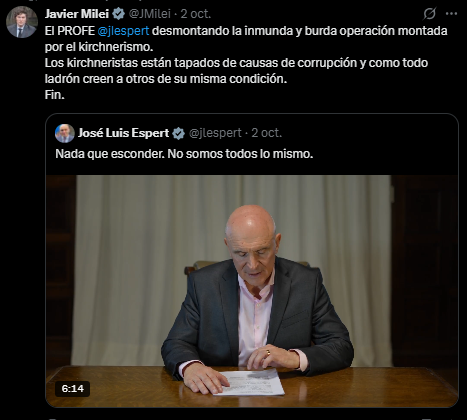Click the verified badge beside Javier Milei

pos(118,14)
